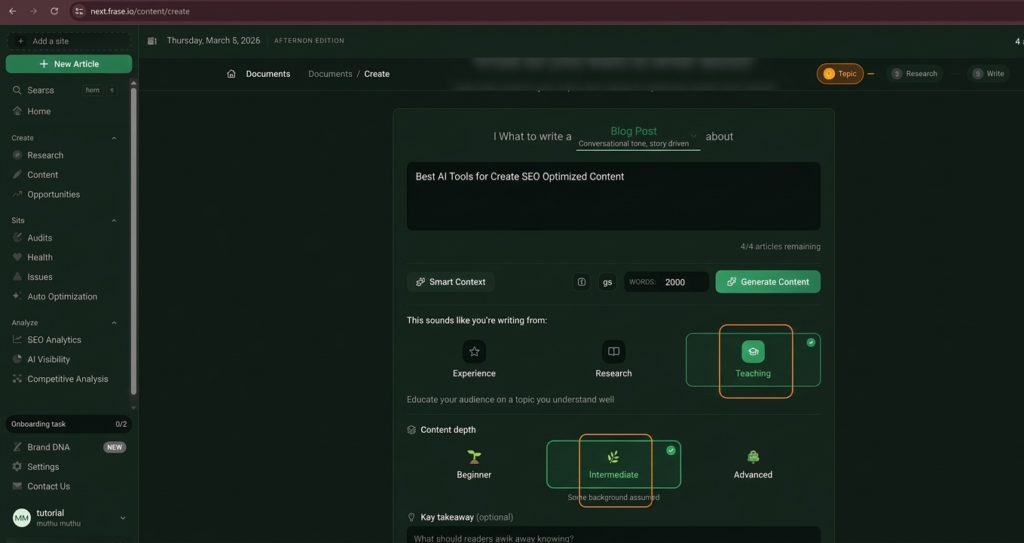Collapse the Site section chevron
This screenshot has height=543, width=1024.
[x=114, y=221]
